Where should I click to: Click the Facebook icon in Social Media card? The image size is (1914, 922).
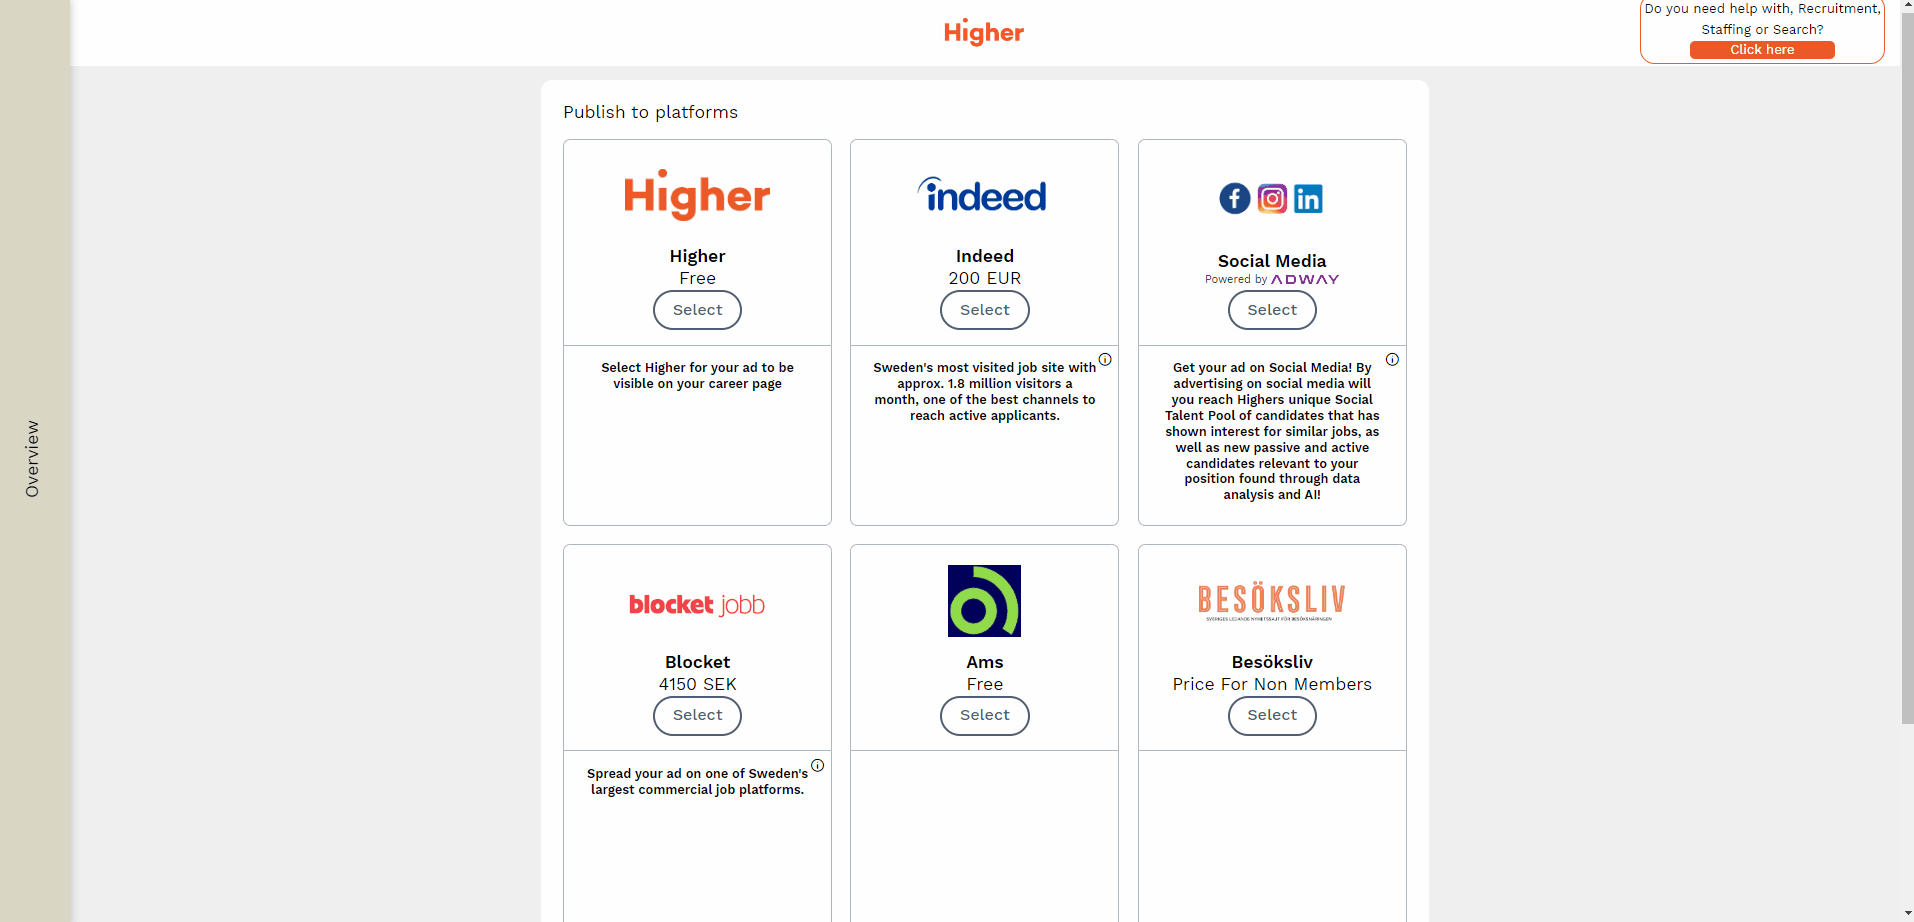[x=1234, y=199]
